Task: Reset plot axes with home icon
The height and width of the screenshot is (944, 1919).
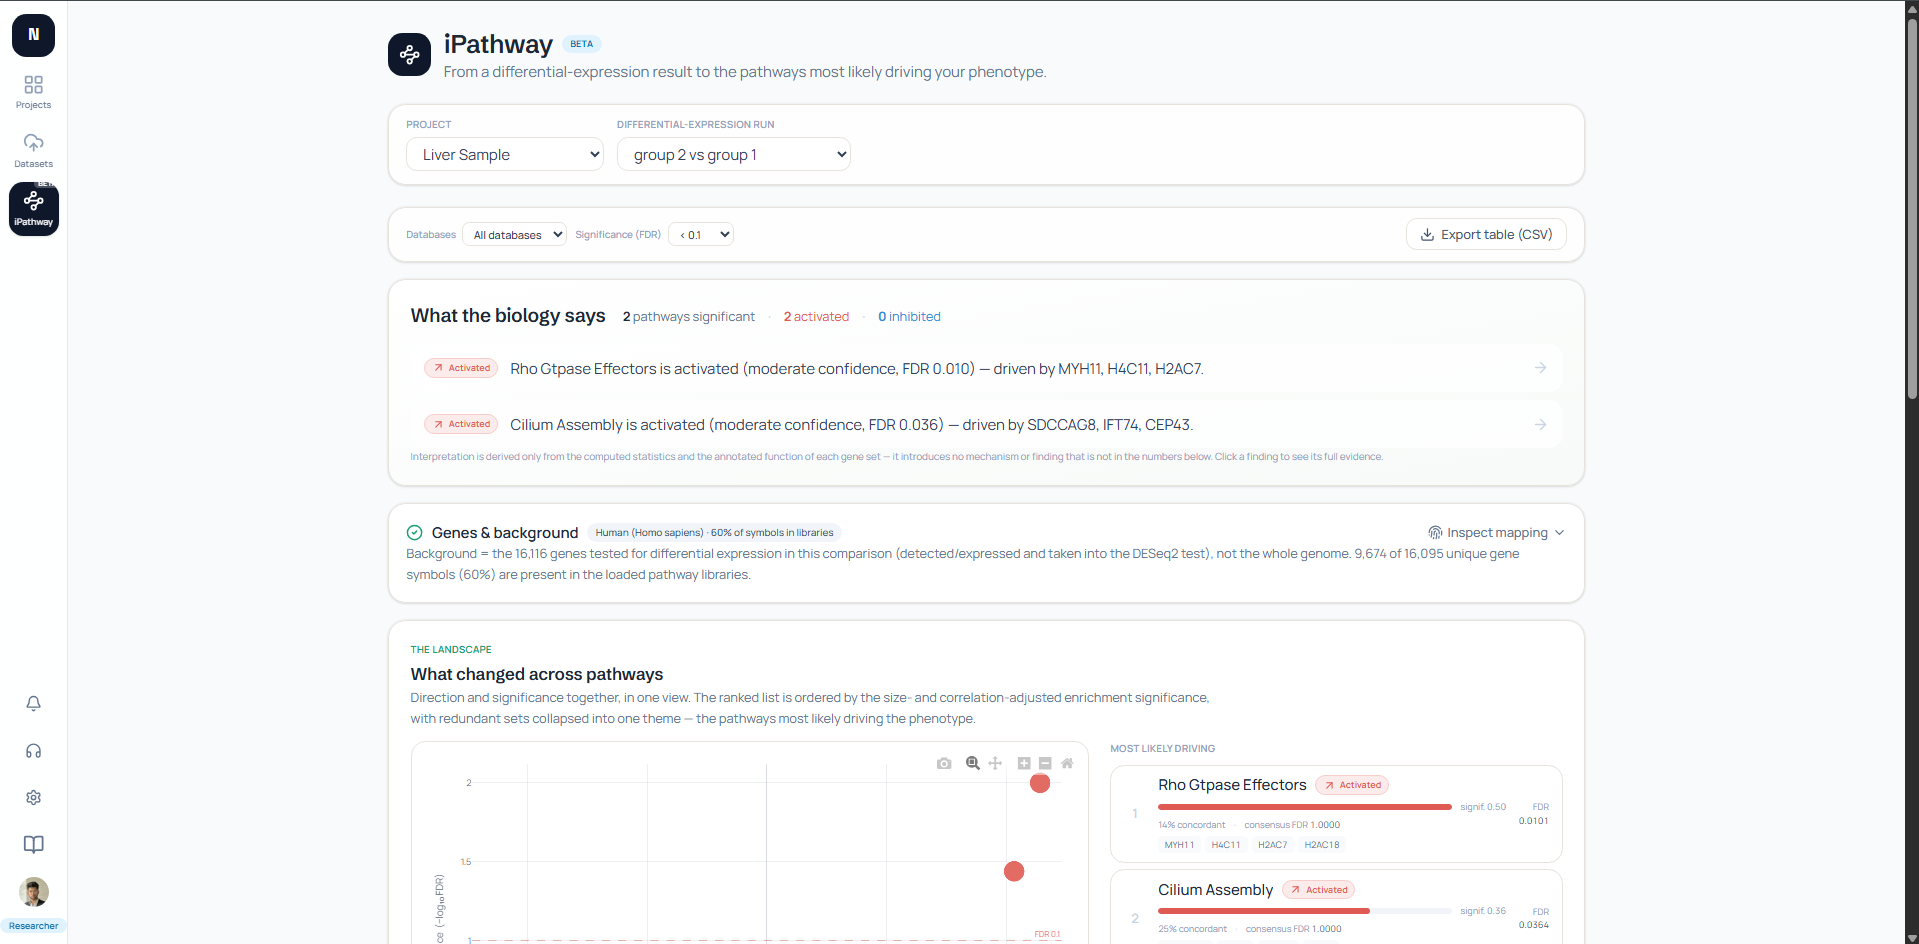Action: click(x=1067, y=763)
